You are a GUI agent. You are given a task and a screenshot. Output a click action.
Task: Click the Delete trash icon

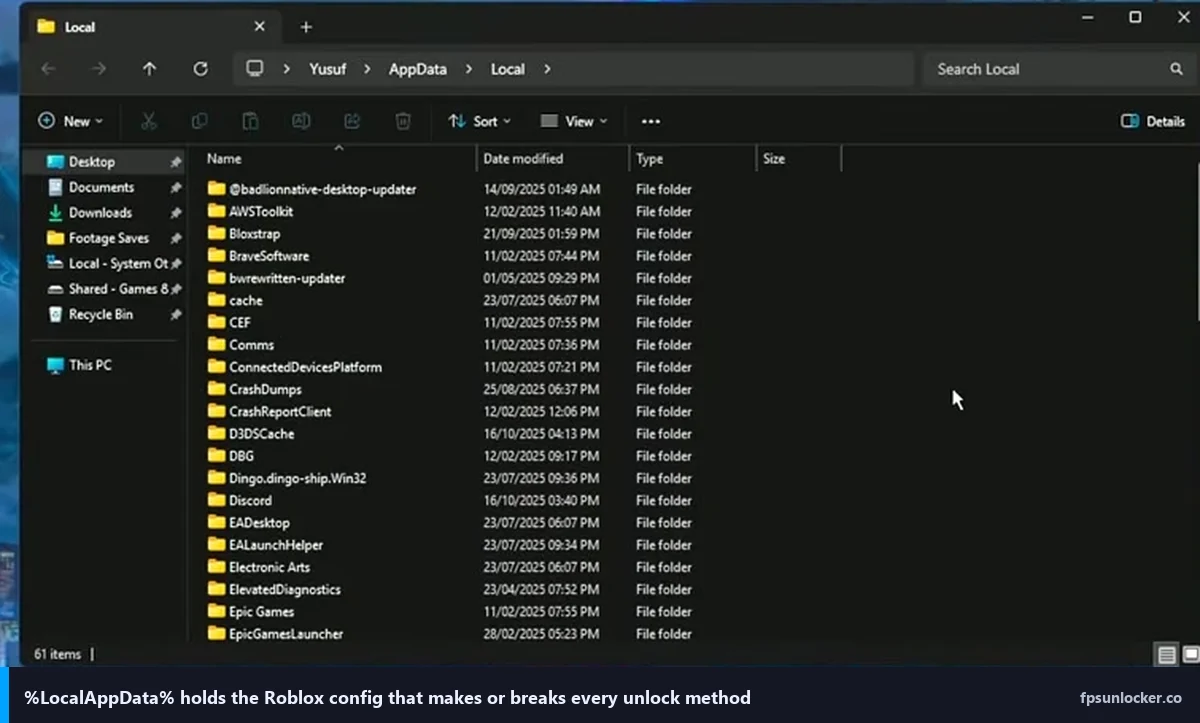(x=403, y=121)
